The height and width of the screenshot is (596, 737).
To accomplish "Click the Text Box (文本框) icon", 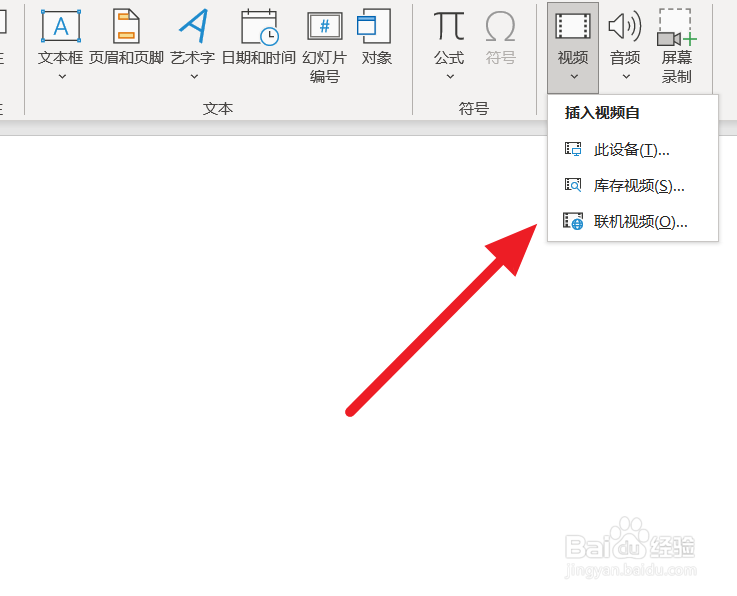I will click(x=61, y=26).
